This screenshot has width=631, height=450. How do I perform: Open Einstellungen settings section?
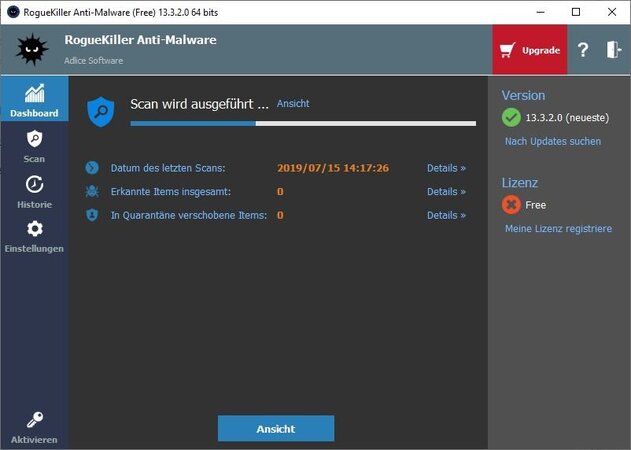point(34,237)
